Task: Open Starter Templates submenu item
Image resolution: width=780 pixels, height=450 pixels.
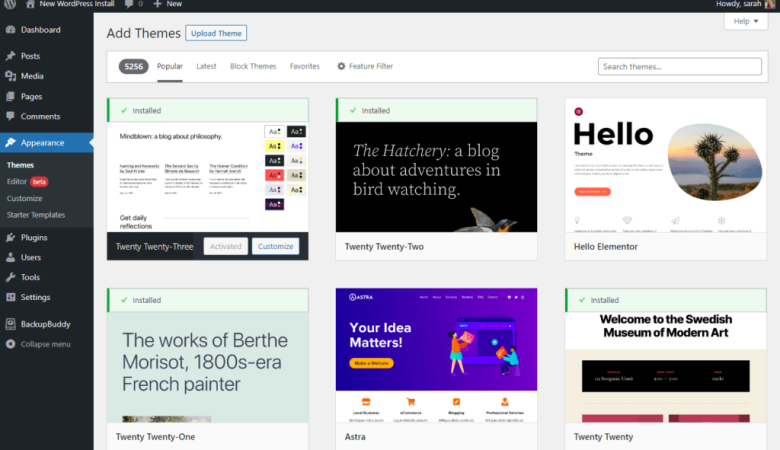Action: (36, 215)
